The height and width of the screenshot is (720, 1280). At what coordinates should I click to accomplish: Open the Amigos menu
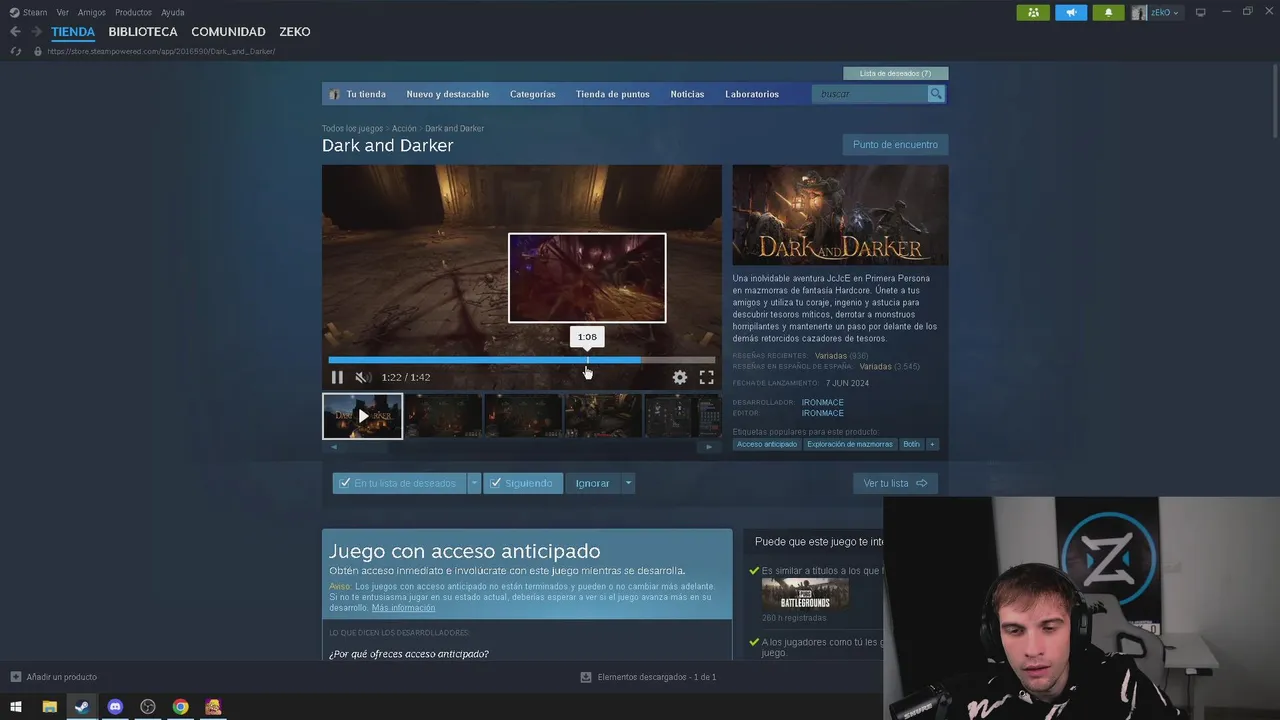92,12
